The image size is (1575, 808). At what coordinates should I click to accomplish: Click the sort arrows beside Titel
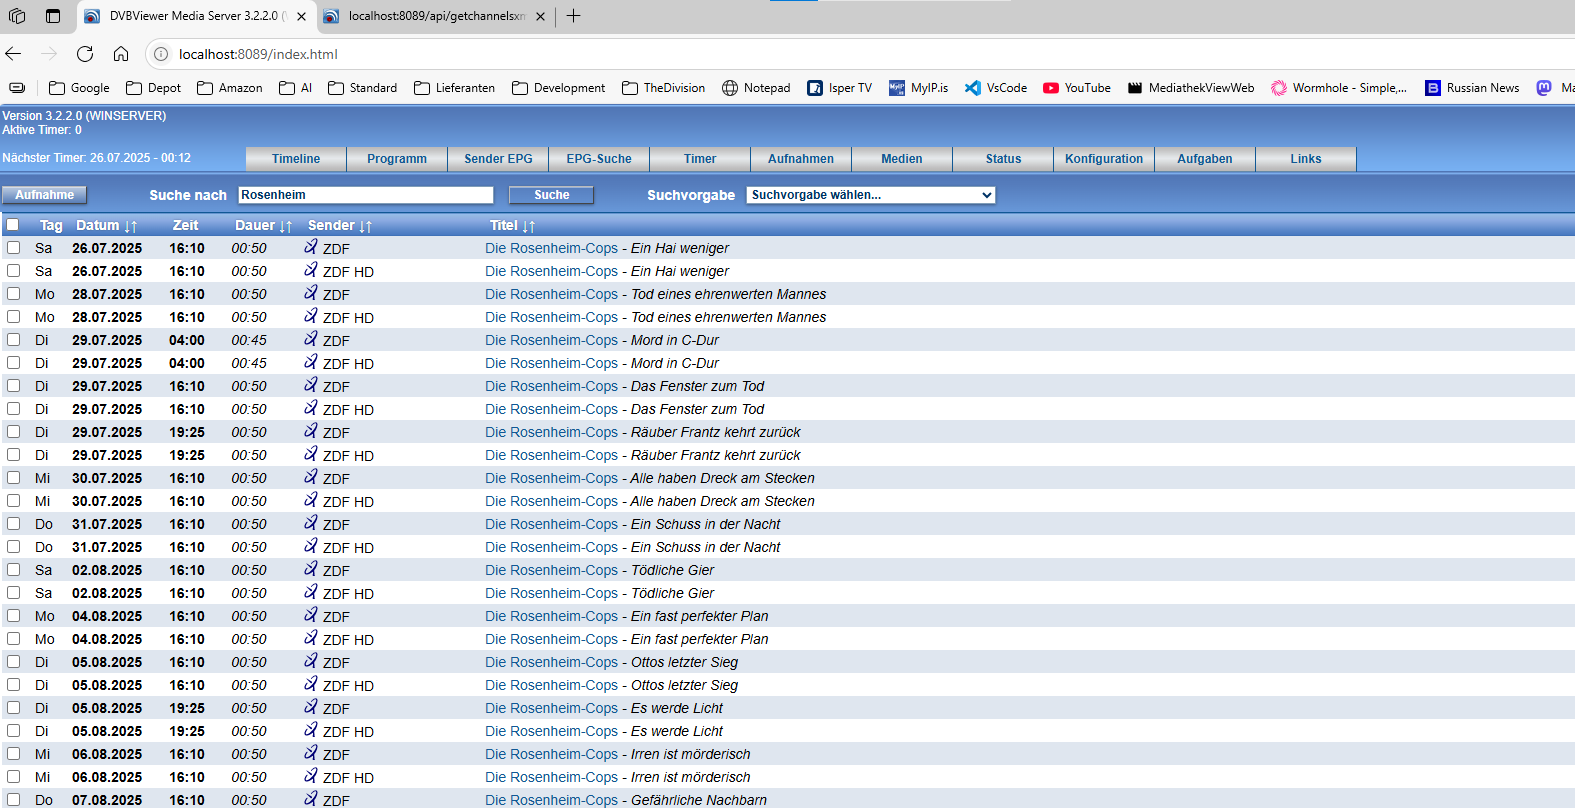coord(528,227)
